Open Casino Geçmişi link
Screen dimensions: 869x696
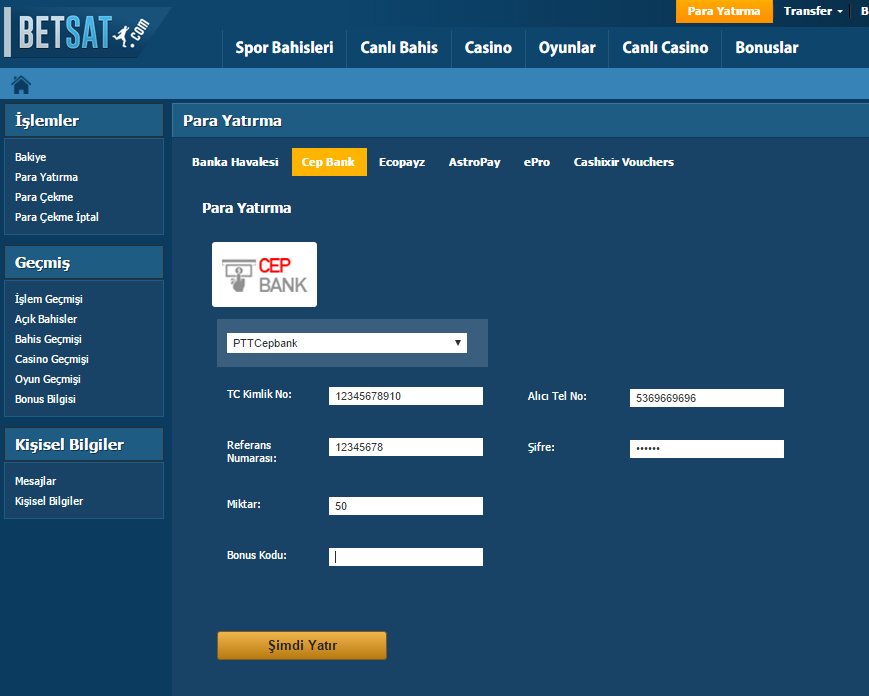tap(52, 359)
